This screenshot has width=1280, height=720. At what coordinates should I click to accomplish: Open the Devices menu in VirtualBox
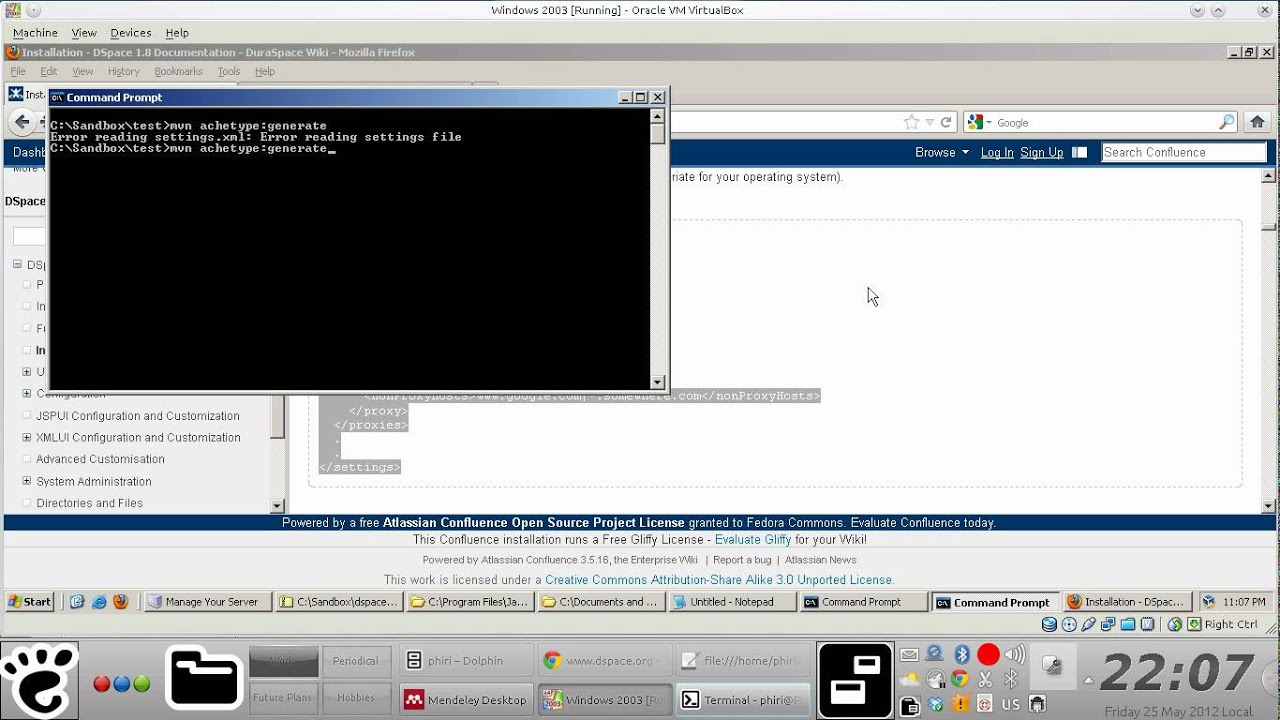point(131,33)
